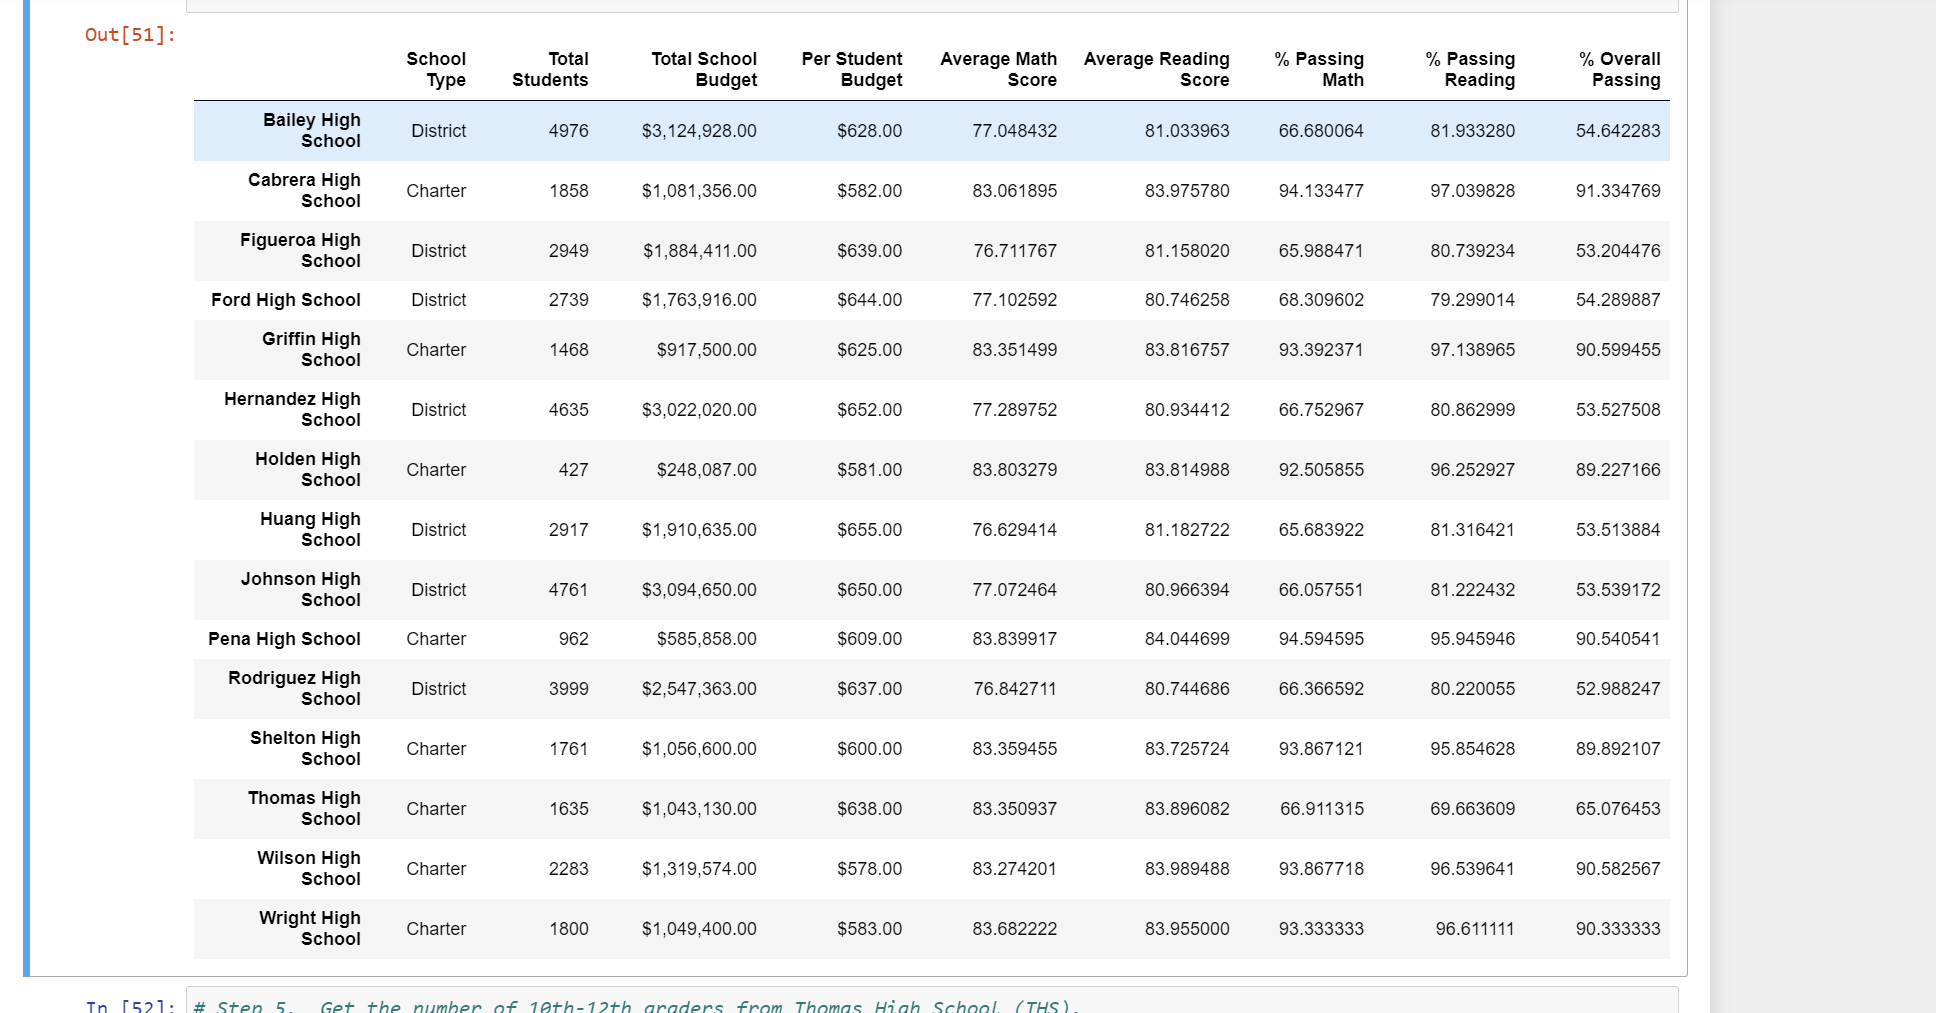Click the Total School Budget column header
This screenshot has width=1936, height=1013.
704,69
